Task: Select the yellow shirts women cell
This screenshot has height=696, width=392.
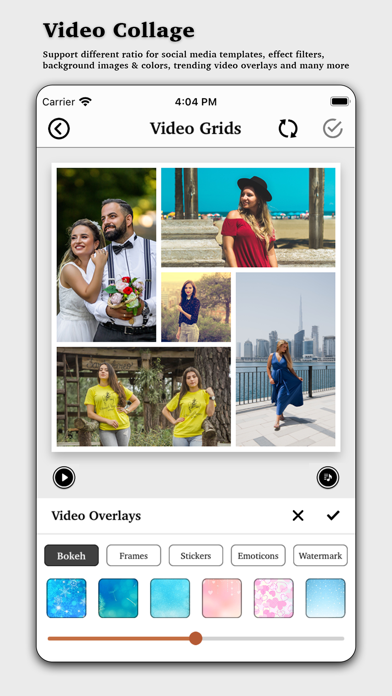Action: (144, 396)
